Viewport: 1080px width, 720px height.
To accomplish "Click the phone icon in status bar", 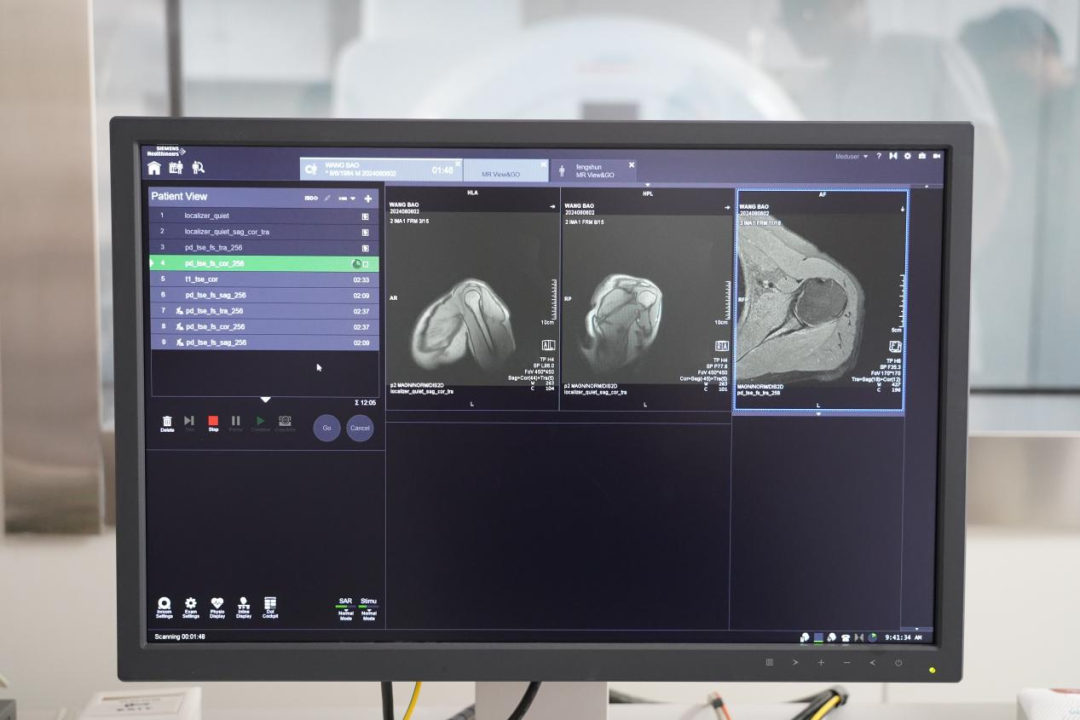I will (x=846, y=638).
